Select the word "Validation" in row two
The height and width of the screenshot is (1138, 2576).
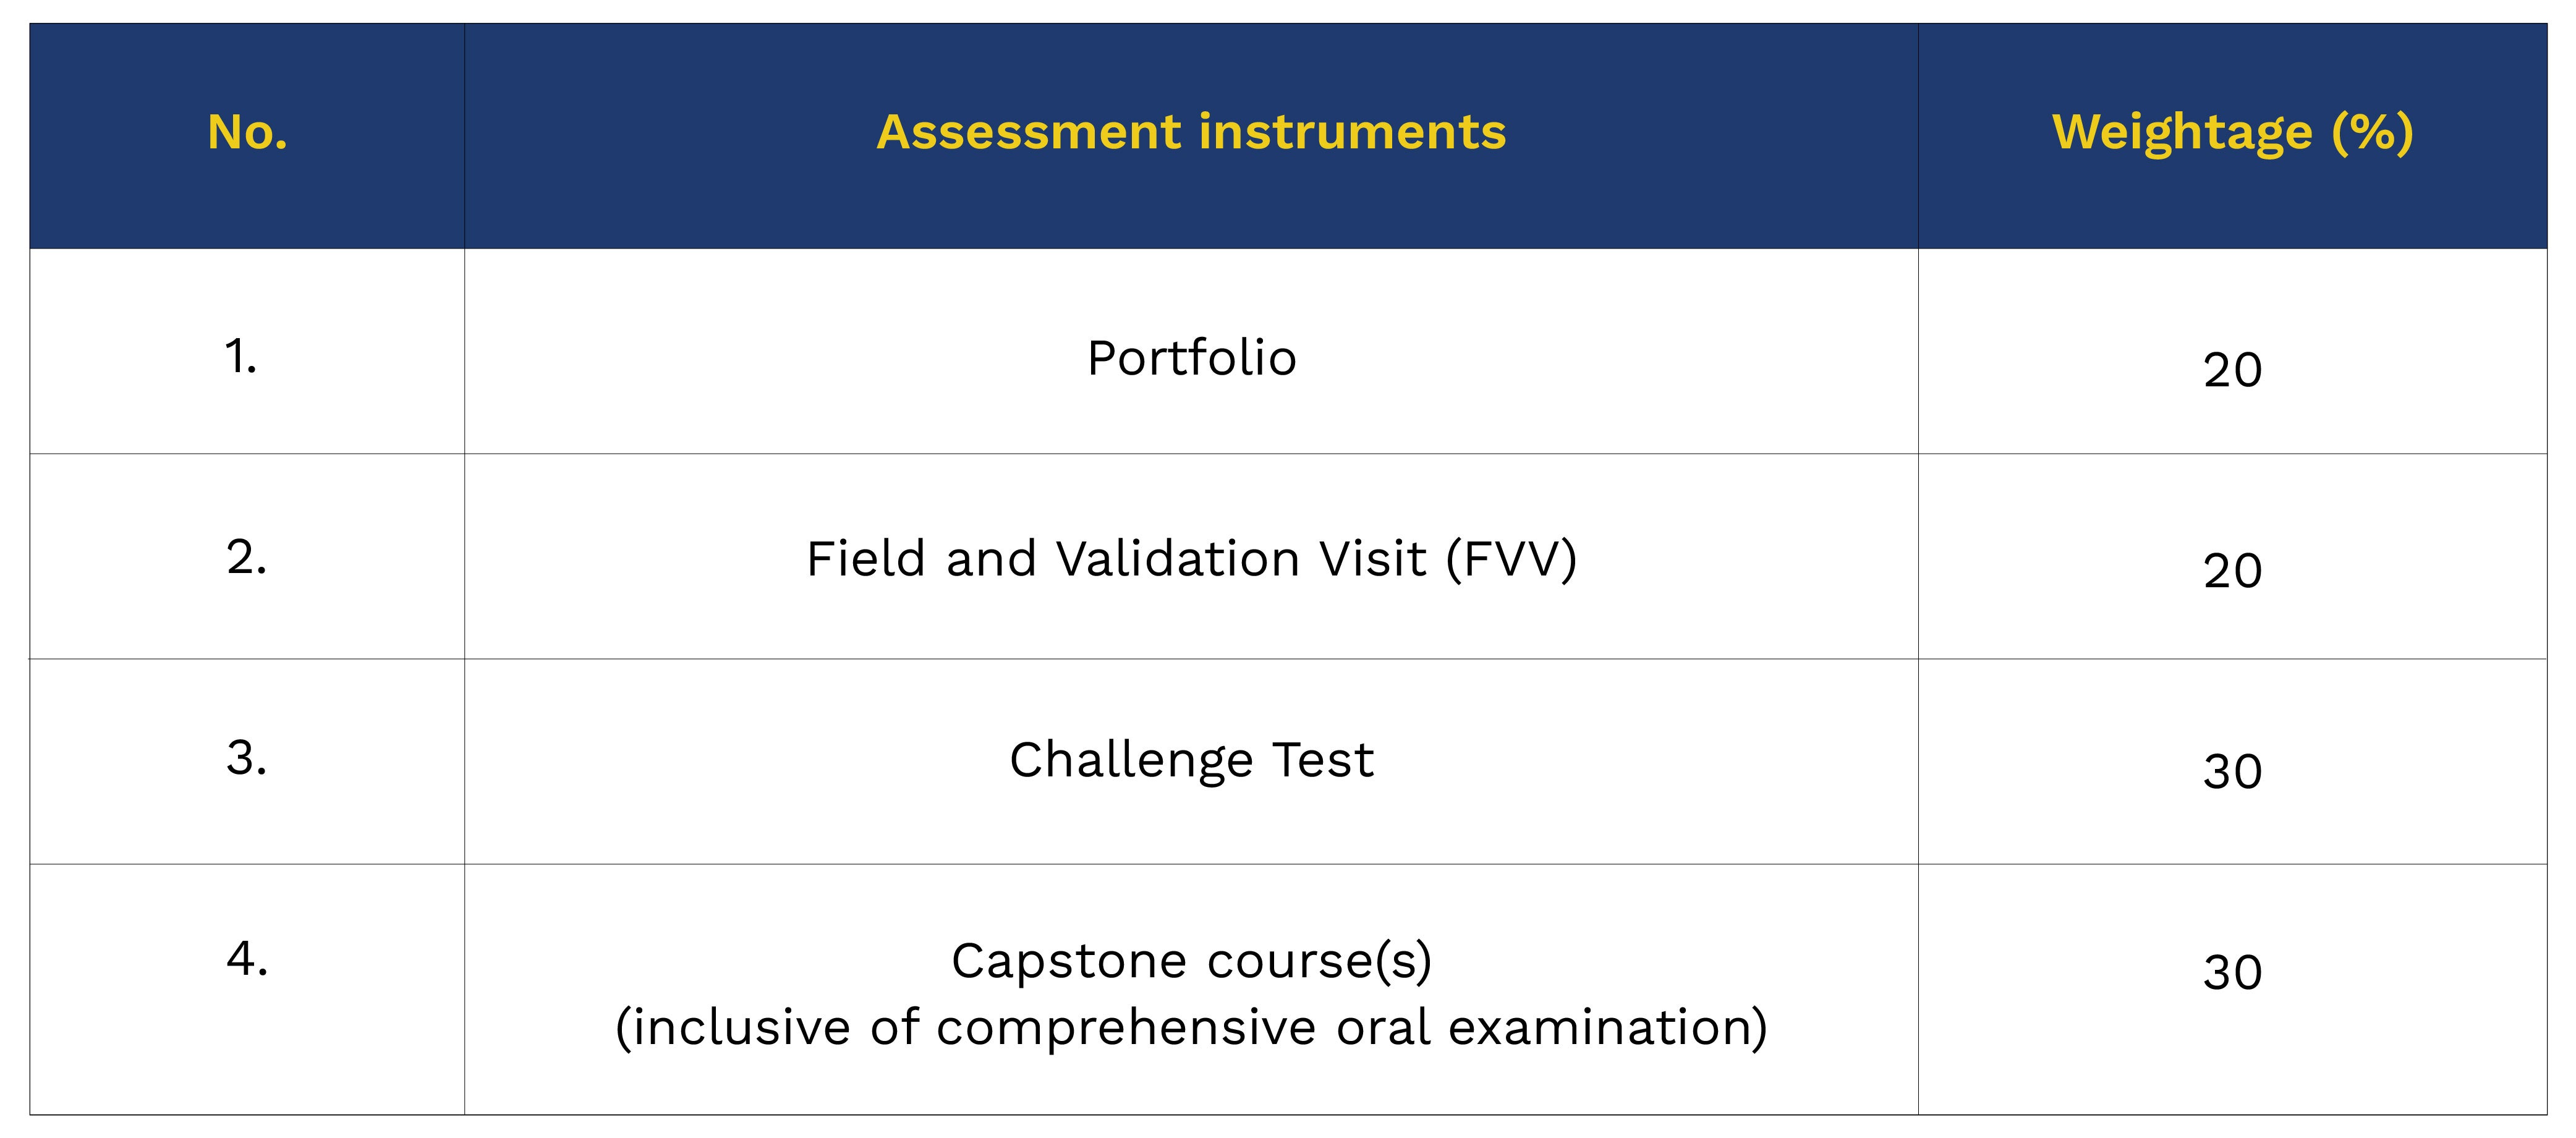1241,559
